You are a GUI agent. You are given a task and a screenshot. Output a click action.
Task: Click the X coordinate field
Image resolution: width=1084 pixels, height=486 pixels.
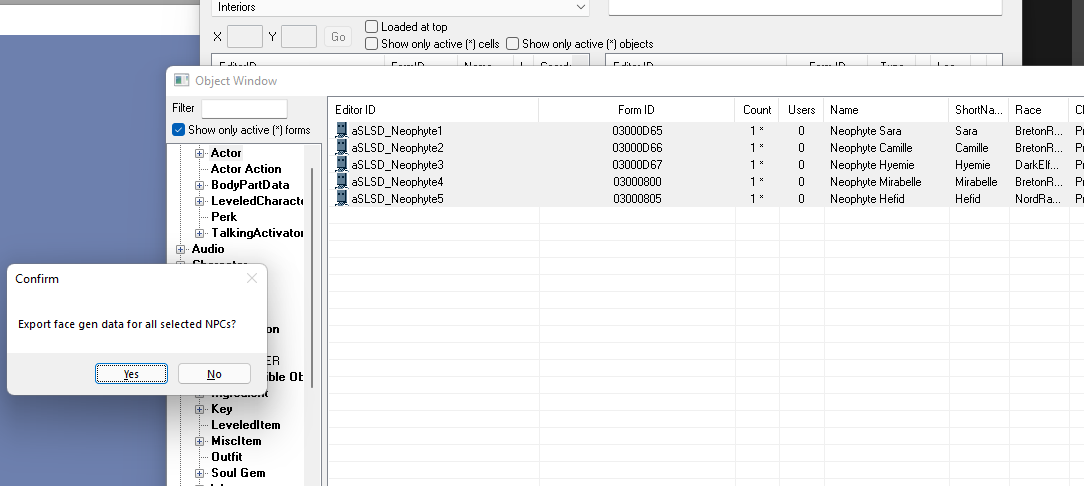245,37
